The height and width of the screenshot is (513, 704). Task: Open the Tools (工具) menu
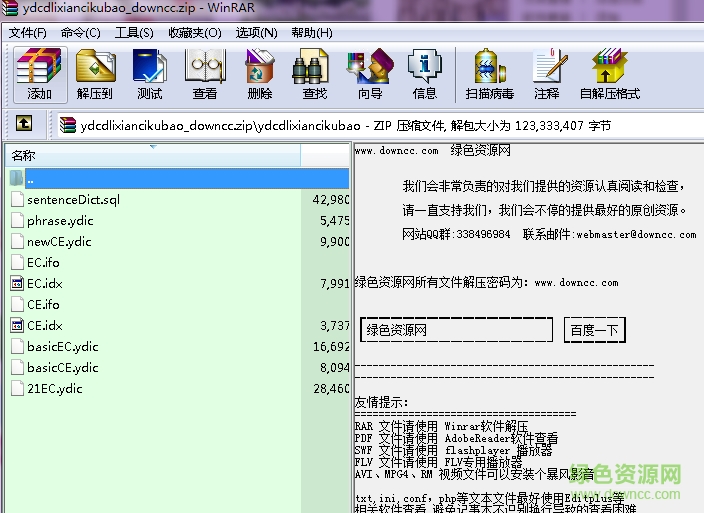[x=134, y=32]
